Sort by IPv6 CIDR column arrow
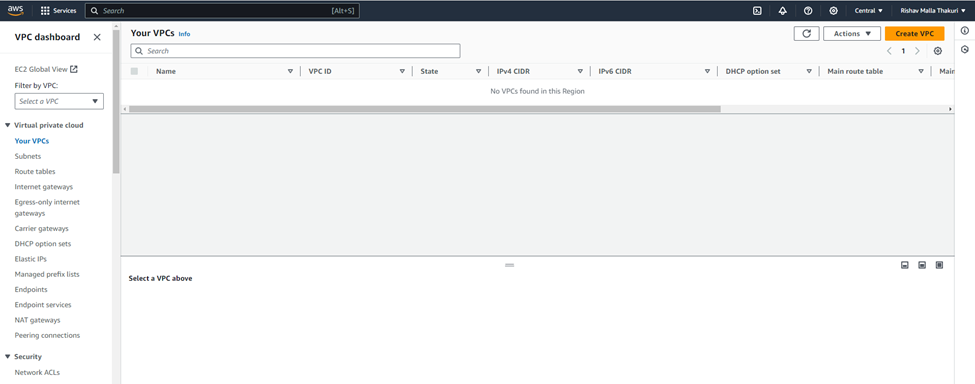 coord(708,71)
